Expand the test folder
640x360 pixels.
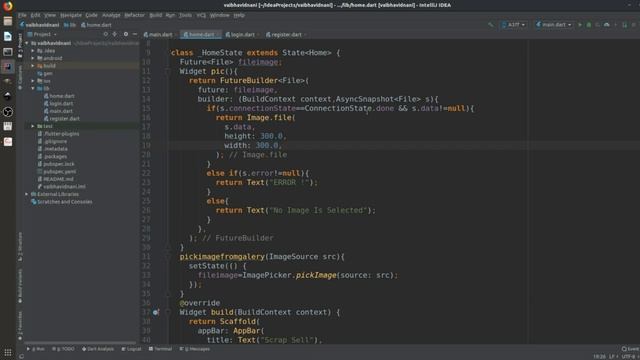(x=33, y=126)
